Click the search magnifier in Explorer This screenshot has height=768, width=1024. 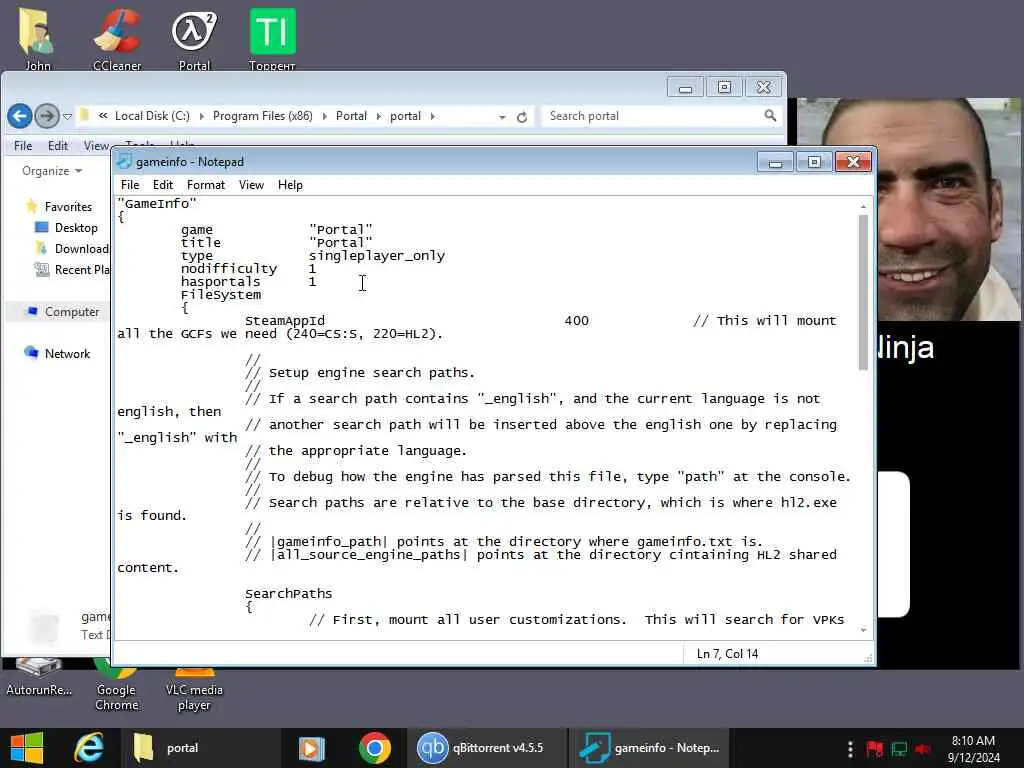tap(771, 116)
